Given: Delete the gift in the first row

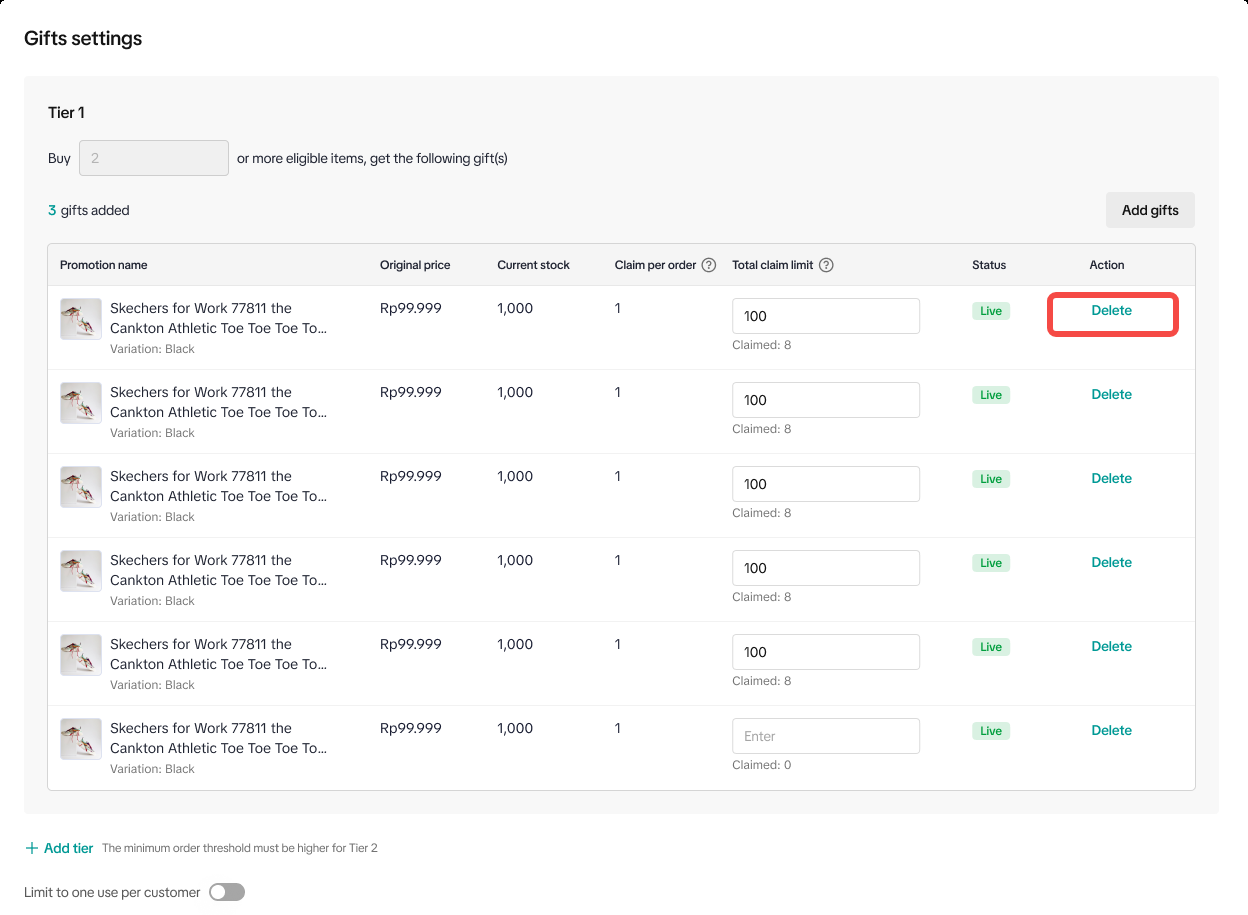Looking at the screenshot, I should (x=1111, y=311).
